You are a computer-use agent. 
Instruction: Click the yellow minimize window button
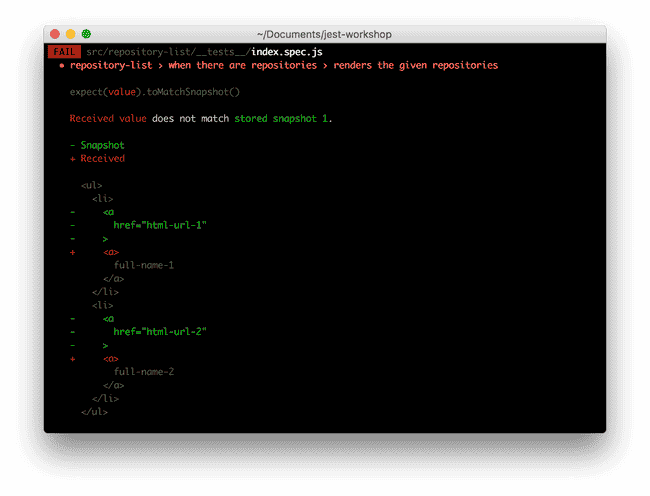[71, 34]
